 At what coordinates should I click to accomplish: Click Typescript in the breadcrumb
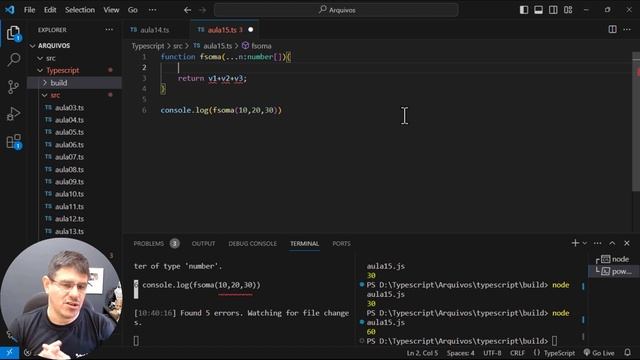[x=147, y=46]
